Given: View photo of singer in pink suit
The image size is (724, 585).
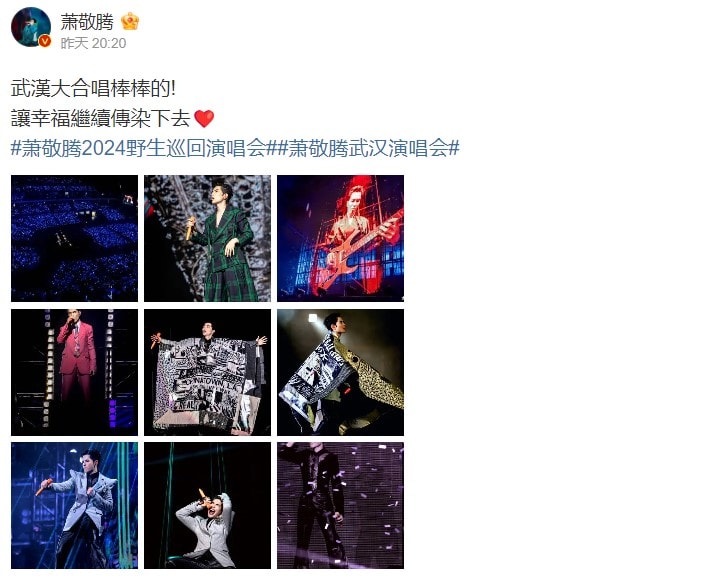Looking at the screenshot, I should (74, 372).
